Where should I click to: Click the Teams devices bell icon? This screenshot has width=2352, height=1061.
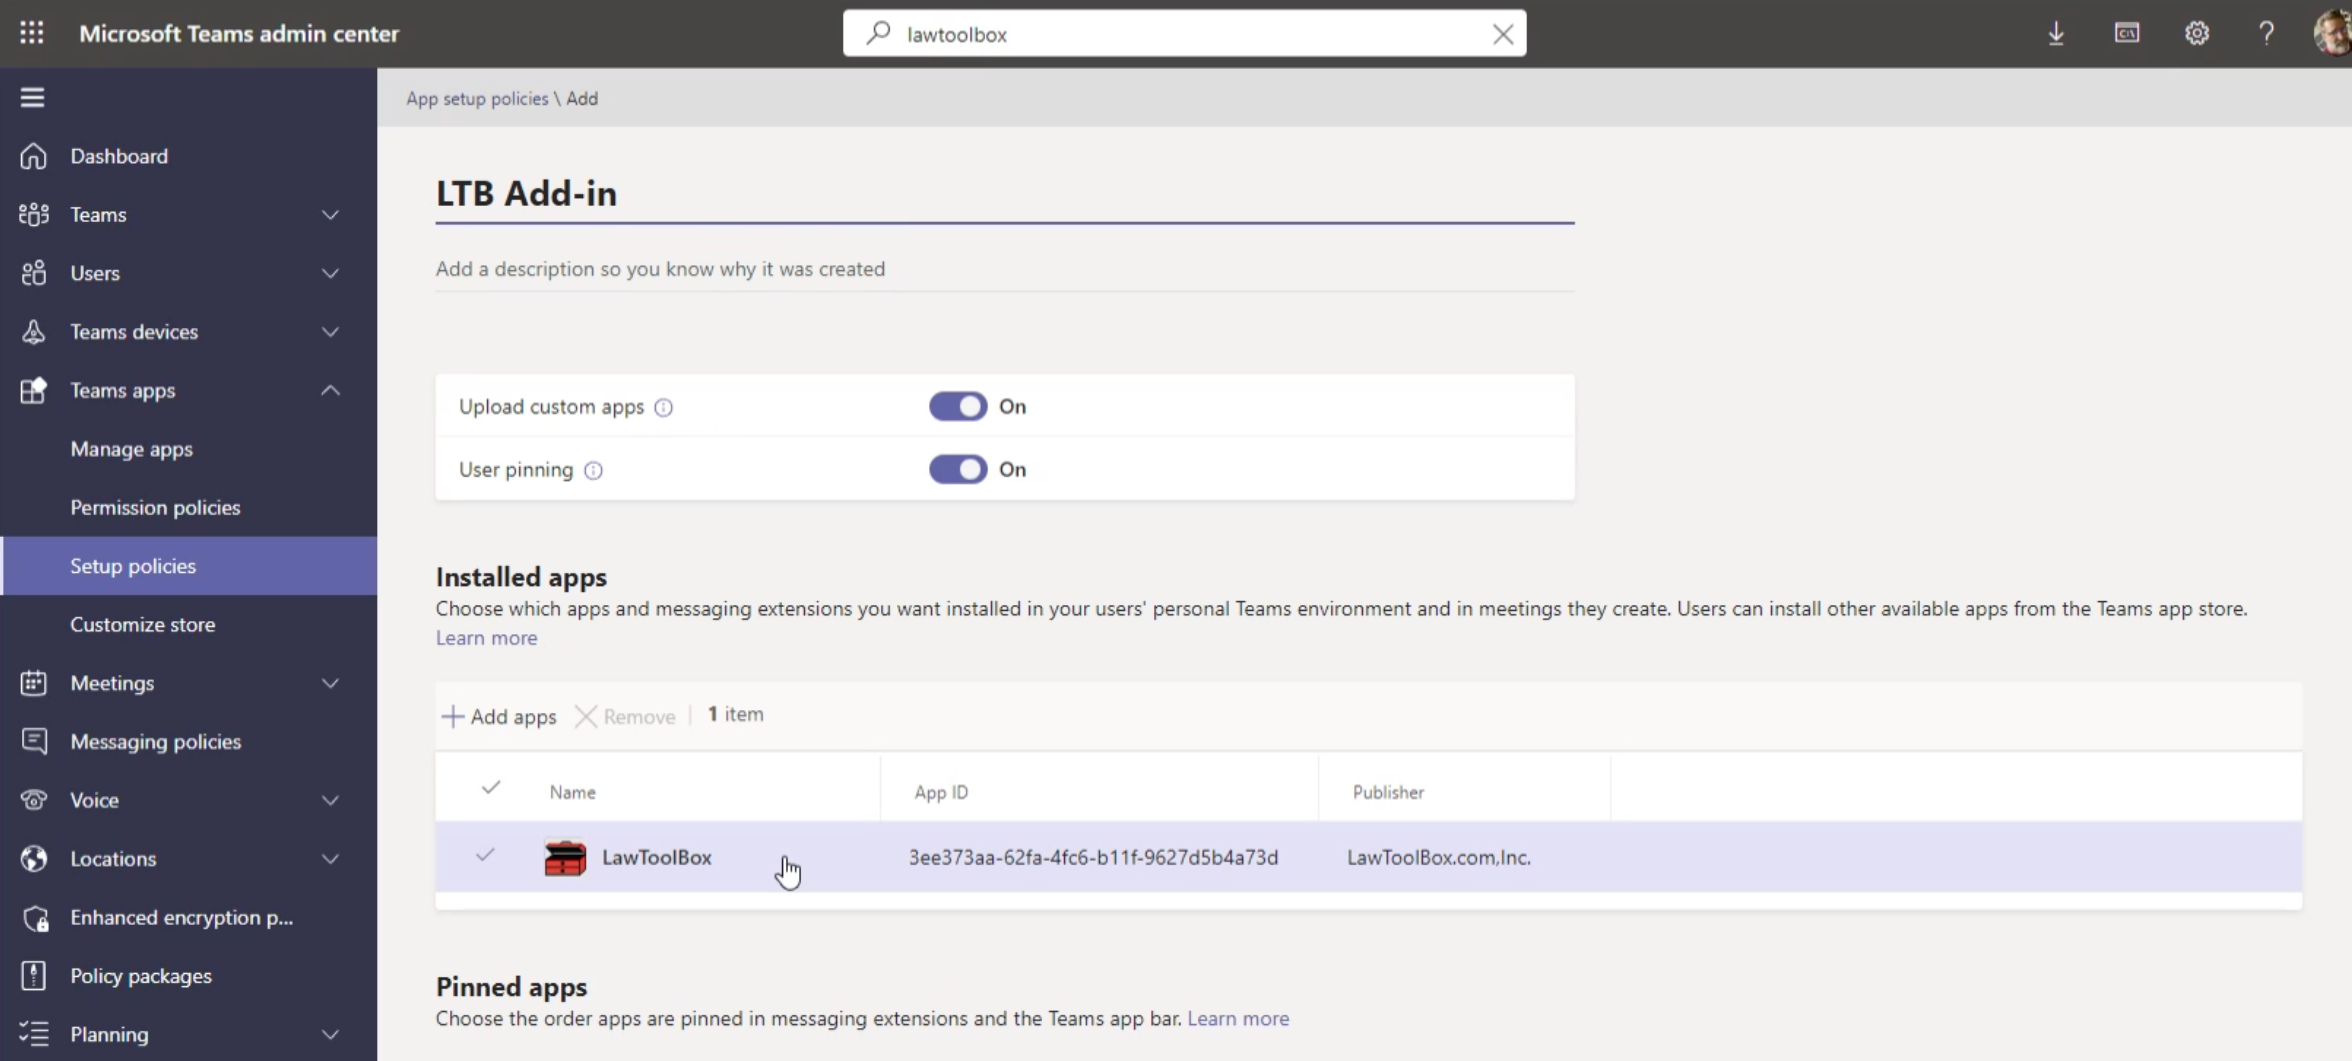tap(33, 331)
